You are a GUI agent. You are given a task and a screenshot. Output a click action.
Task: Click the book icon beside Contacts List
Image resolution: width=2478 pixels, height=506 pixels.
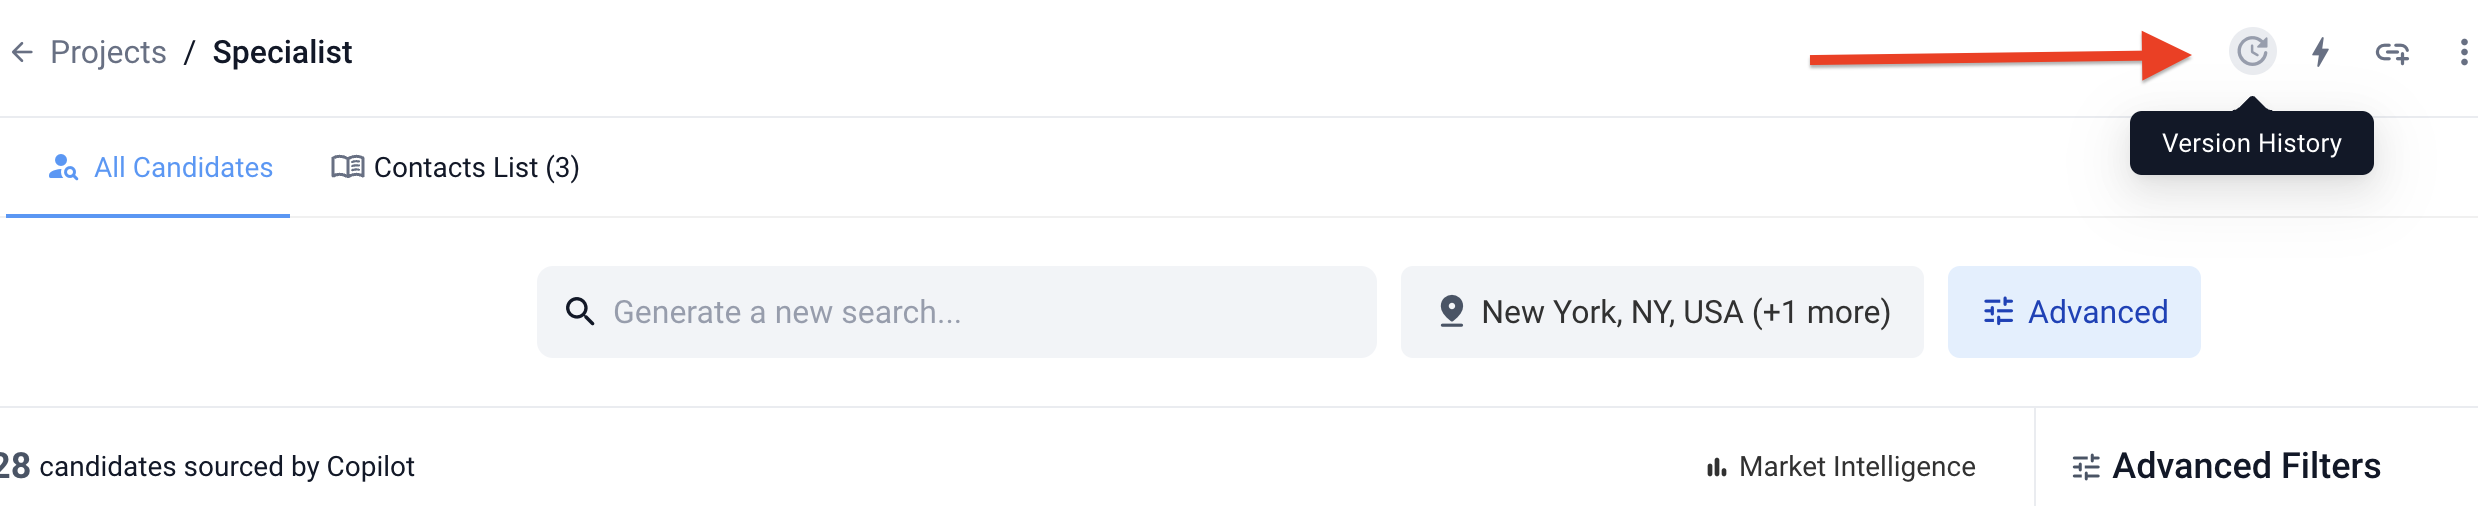pyautogui.click(x=347, y=167)
